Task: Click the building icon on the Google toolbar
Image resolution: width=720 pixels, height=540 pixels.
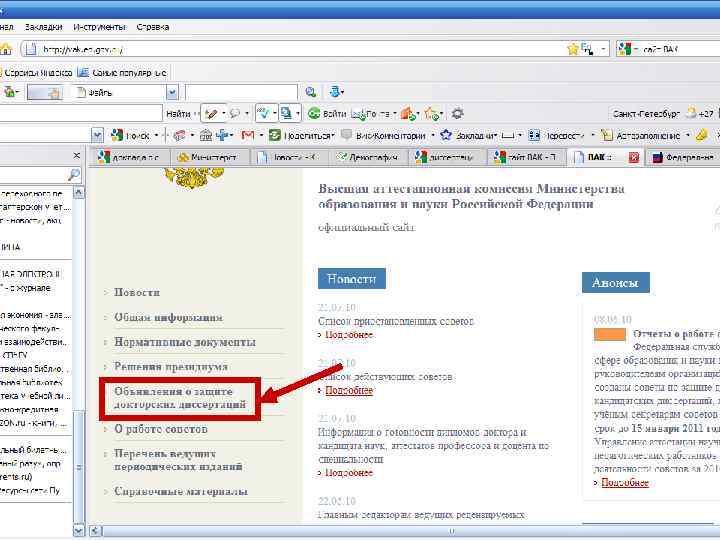Action: (x=206, y=135)
